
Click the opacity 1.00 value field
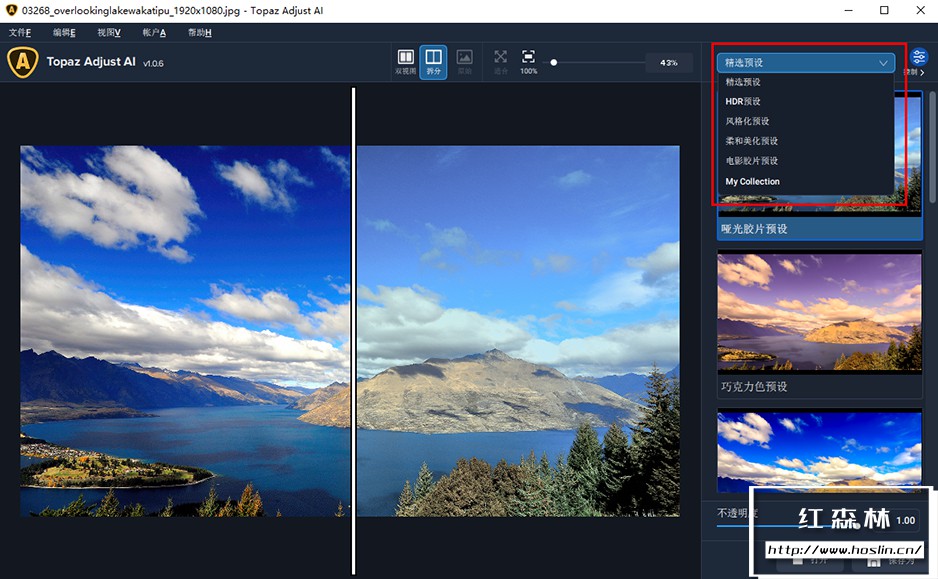(x=906, y=520)
